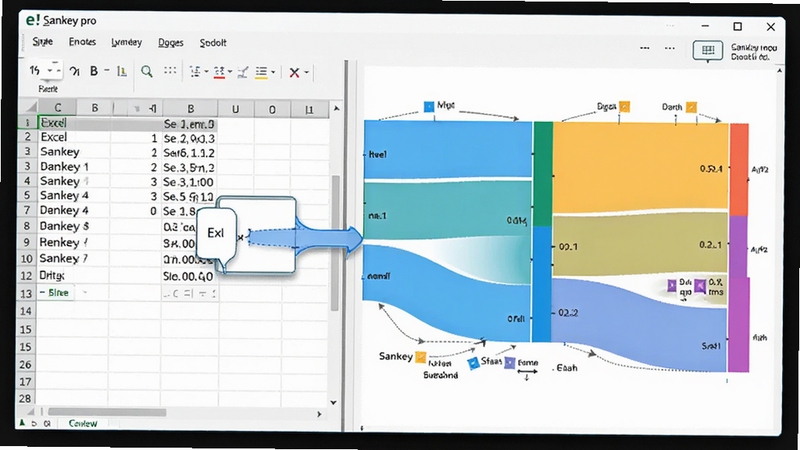Expand the numbered list icon's dropdown arrow

tap(206, 71)
